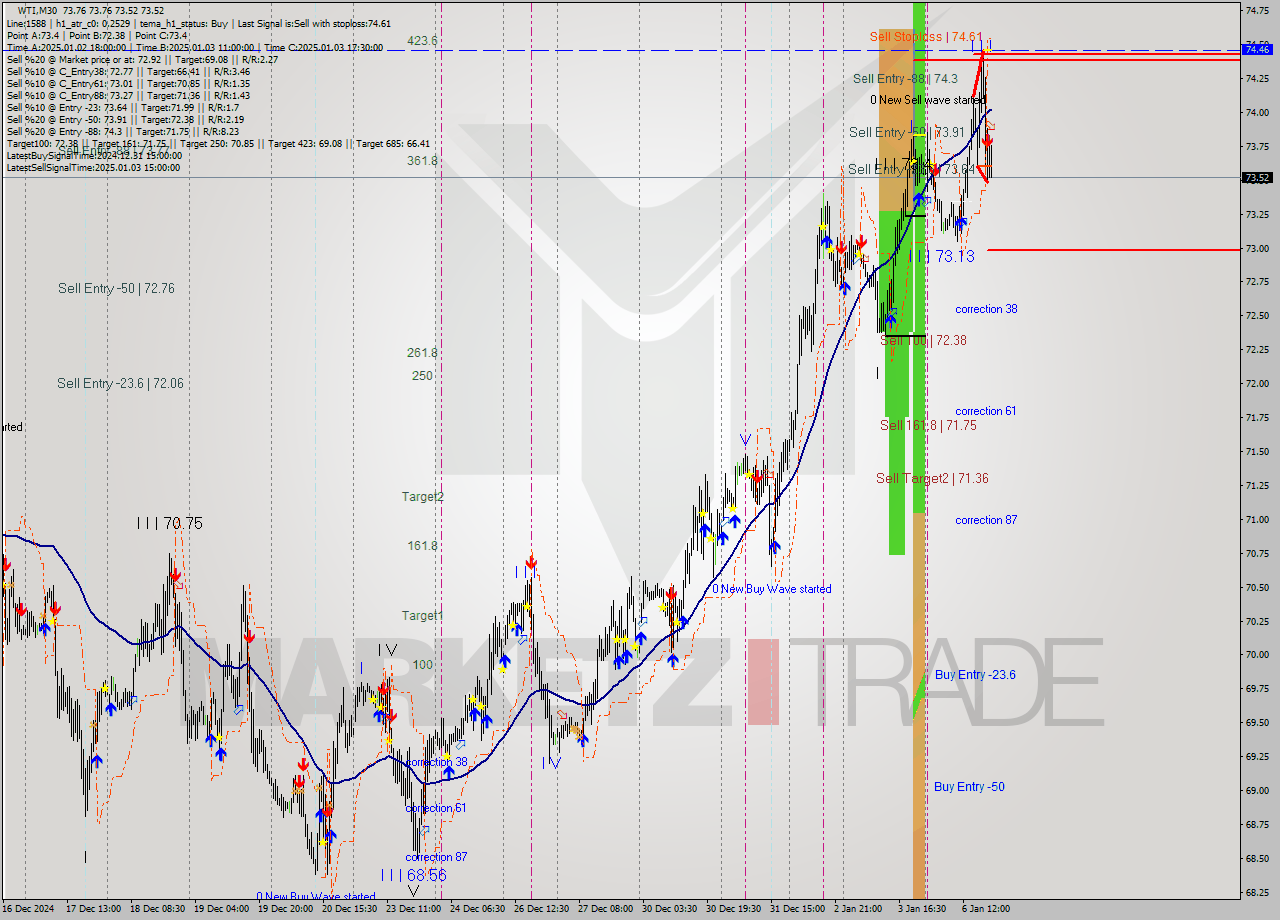Click the 'Target100: 72.38' info line

coord(218,144)
